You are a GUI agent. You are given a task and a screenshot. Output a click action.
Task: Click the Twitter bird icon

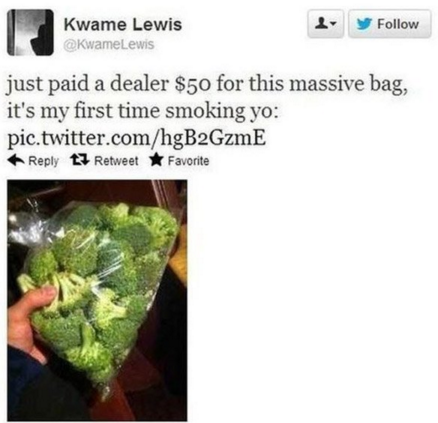coord(364,24)
